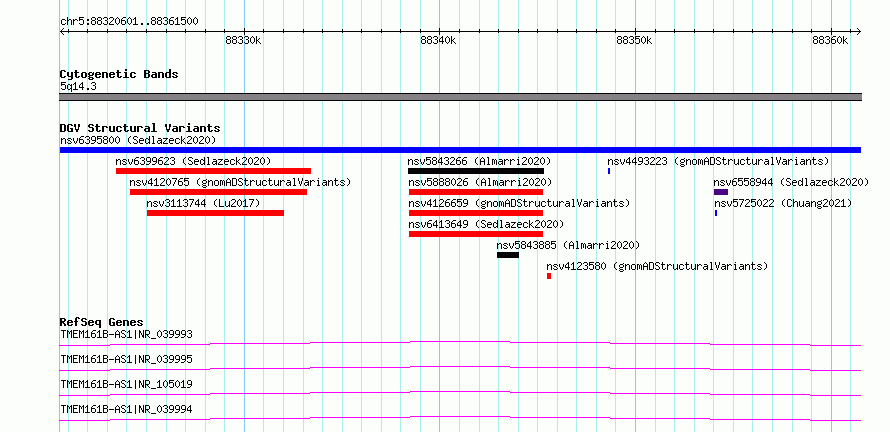The height and width of the screenshot is (432, 890).
Task: Click the nsv6395800 (Sedlazeck2020) variant label
Action: click(x=138, y=140)
